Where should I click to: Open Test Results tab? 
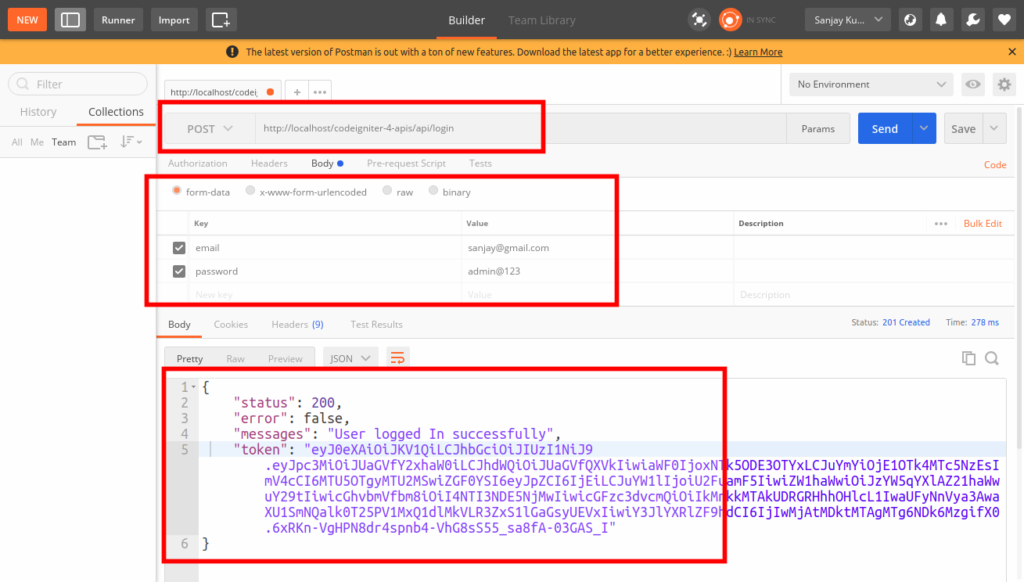tap(376, 324)
